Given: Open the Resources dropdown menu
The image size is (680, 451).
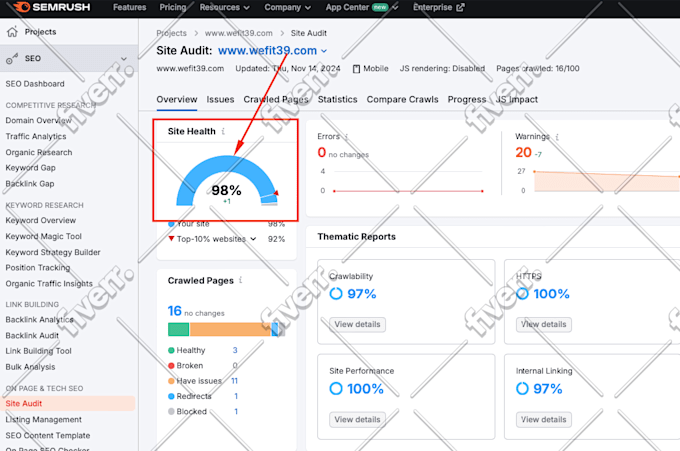Looking at the screenshot, I should [x=224, y=7].
